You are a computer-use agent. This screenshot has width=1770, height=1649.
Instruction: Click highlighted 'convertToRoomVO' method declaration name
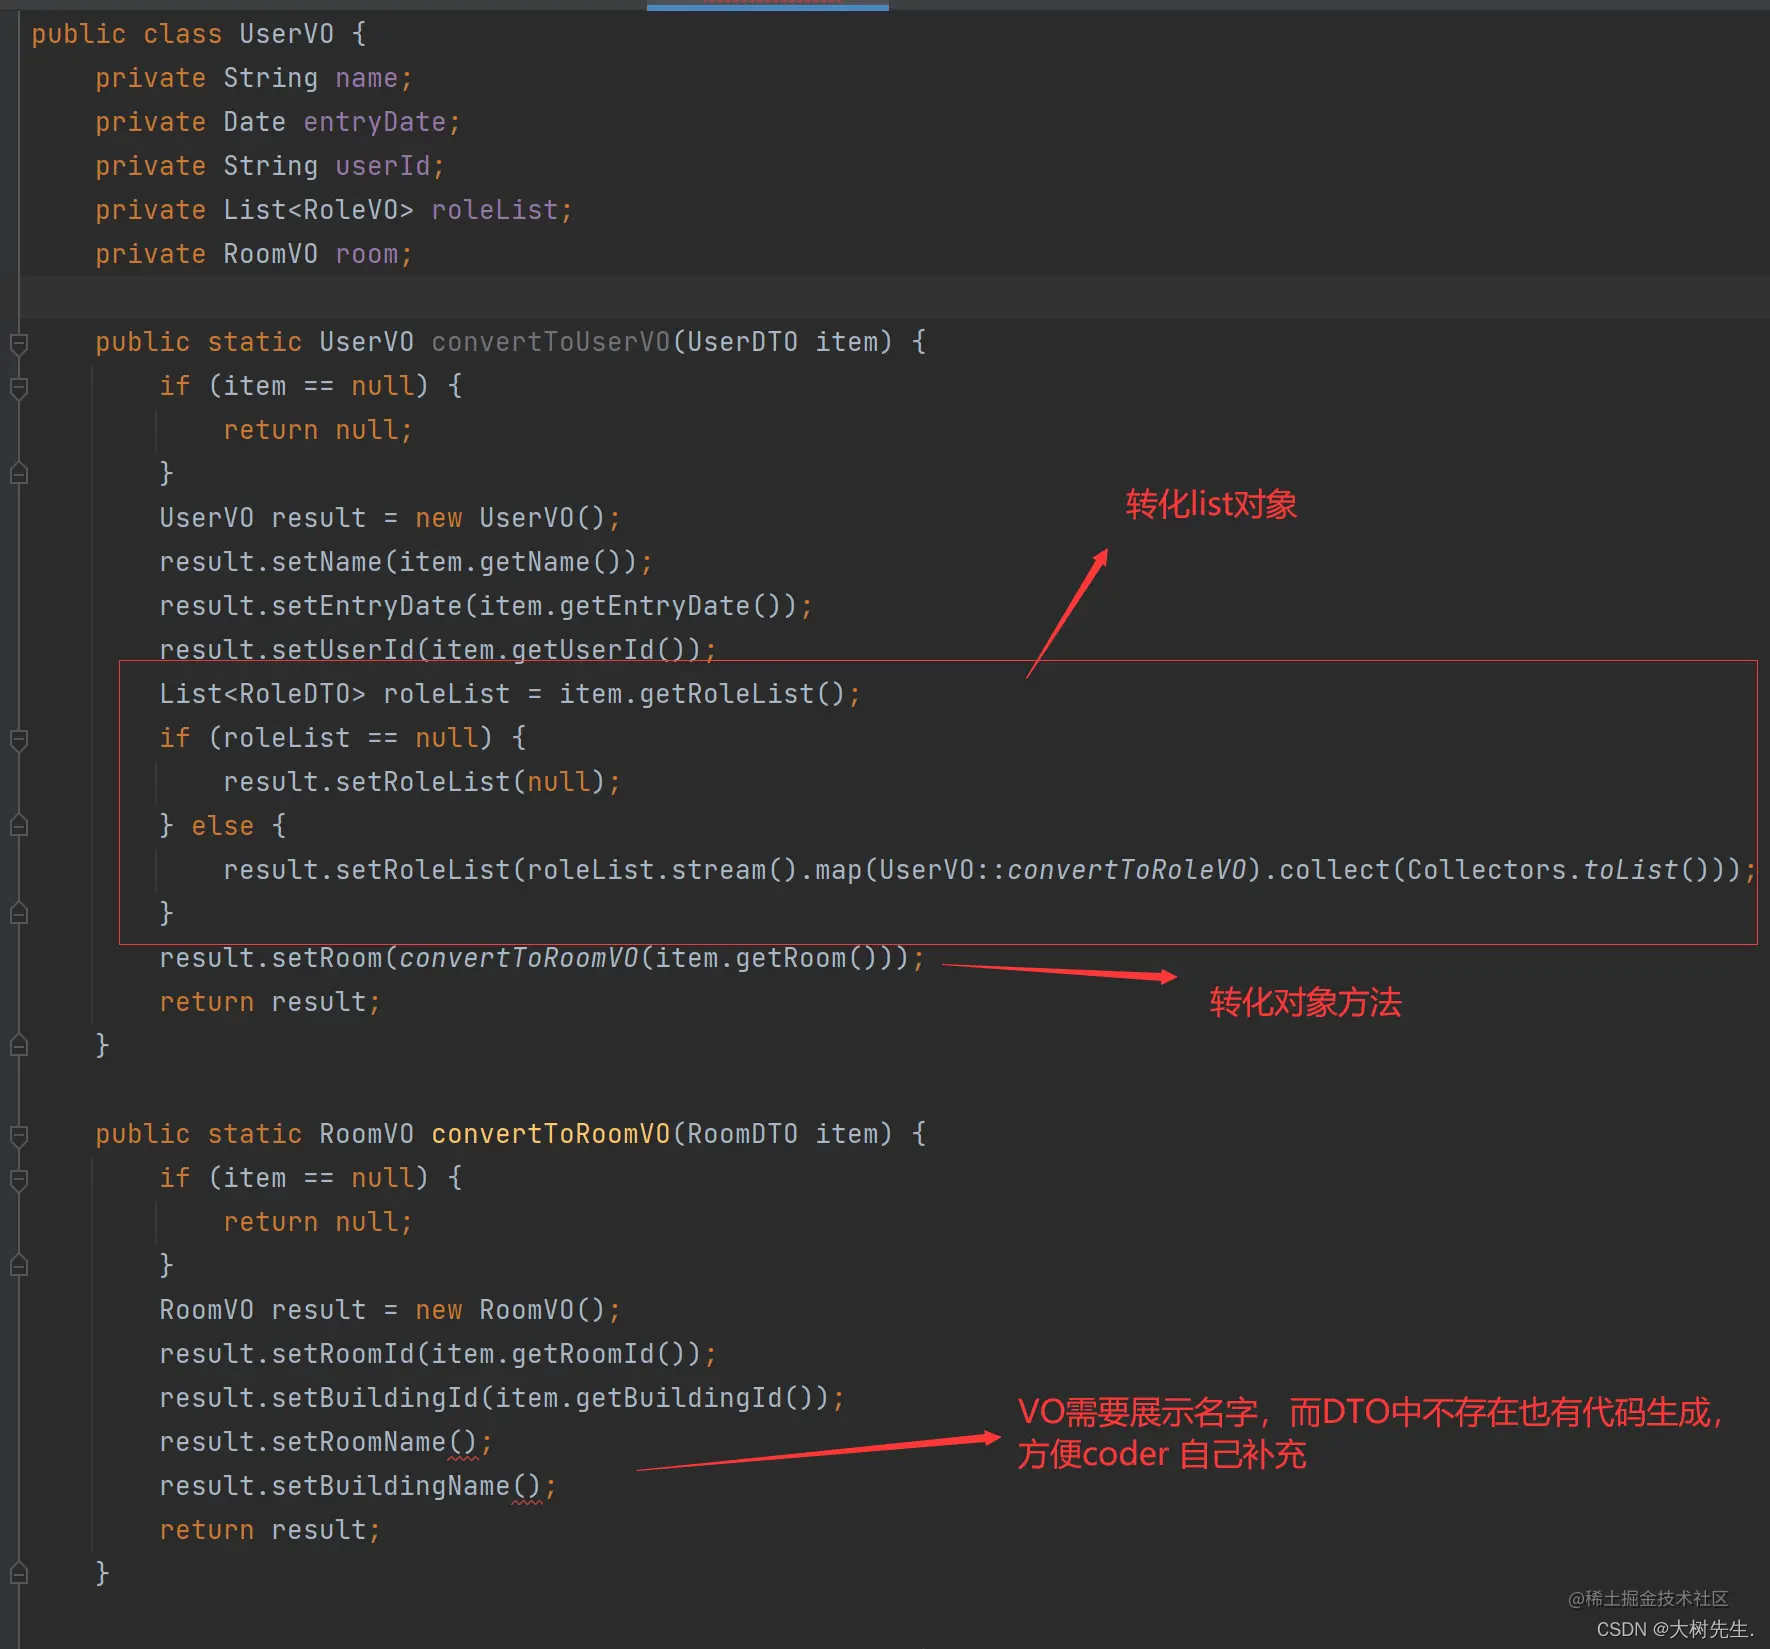click(550, 1134)
